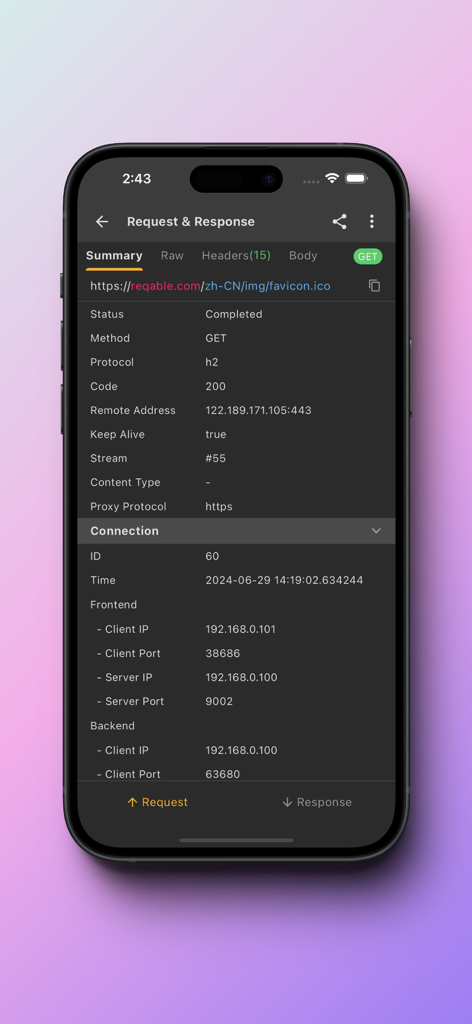The width and height of the screenshot is (472, 1024).
Task: Select the Stream value #55
Action: pos(215,458)
